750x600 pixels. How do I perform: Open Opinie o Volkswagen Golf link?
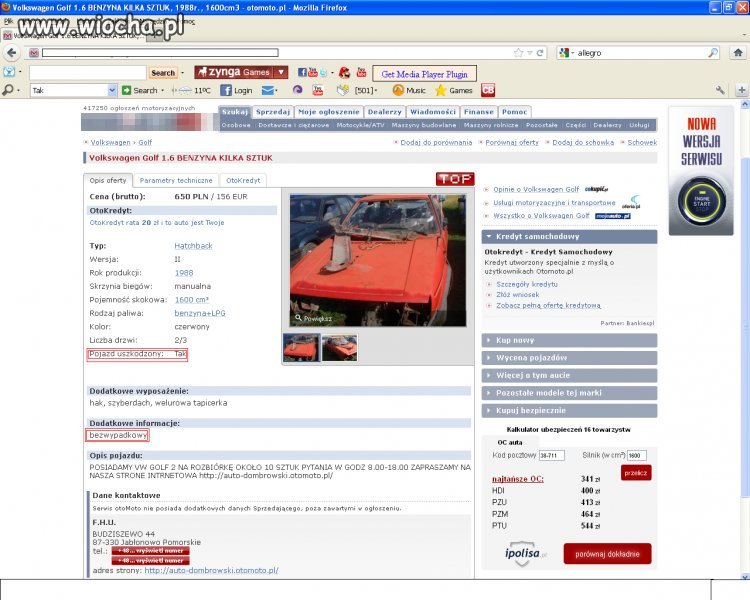pos(536,189)
